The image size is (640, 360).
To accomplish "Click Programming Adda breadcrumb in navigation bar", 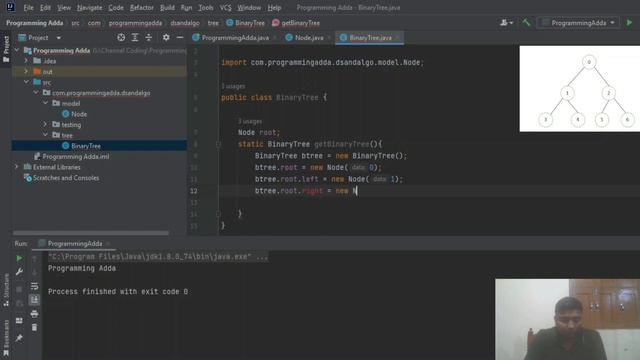I will (35, 23).
